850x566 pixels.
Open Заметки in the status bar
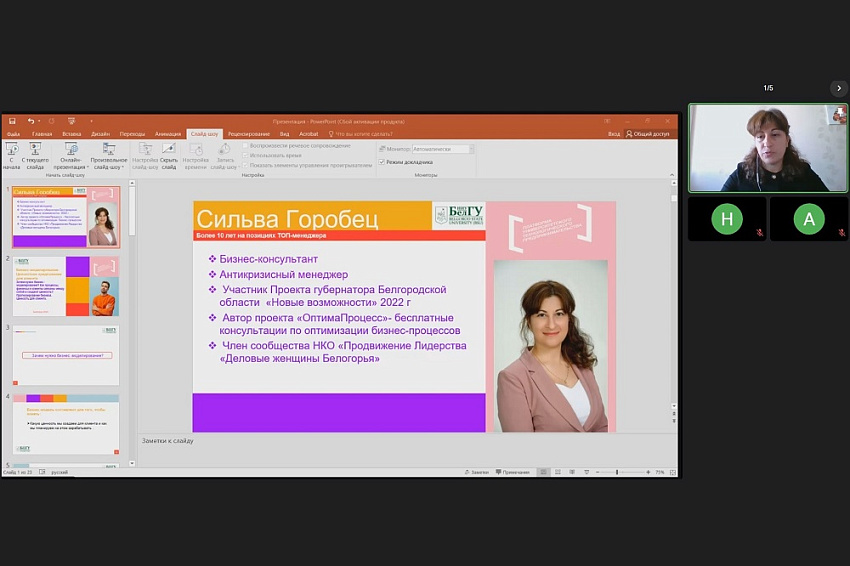478,472
